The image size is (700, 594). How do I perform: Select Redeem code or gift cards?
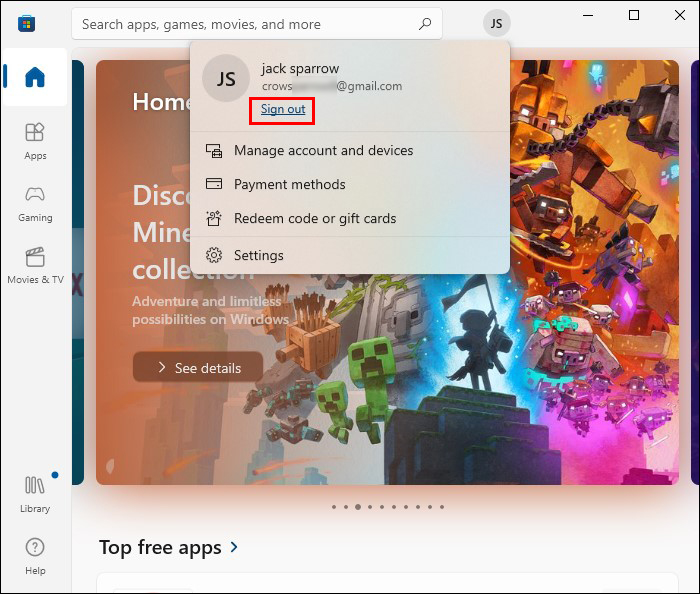(x=350, y=218)
